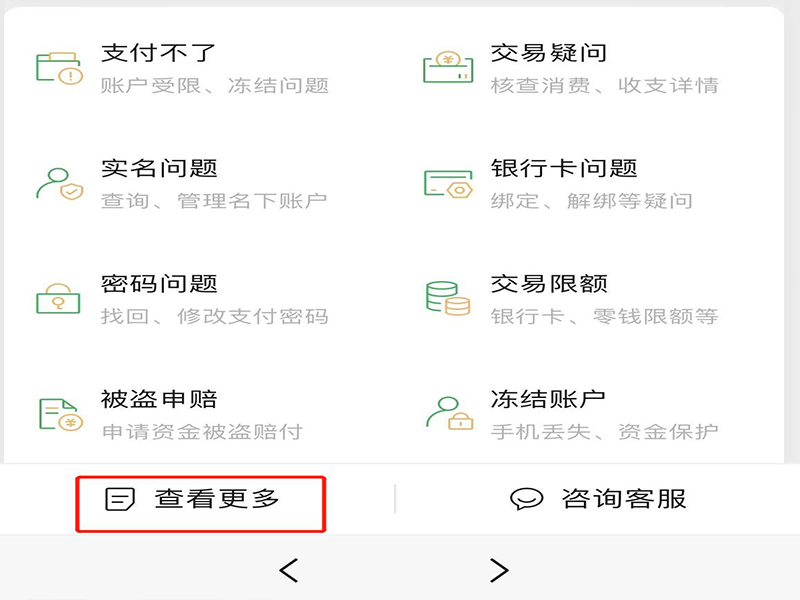
Task: Tap the 银行卡问题 card icon
Action: [448, 184]
